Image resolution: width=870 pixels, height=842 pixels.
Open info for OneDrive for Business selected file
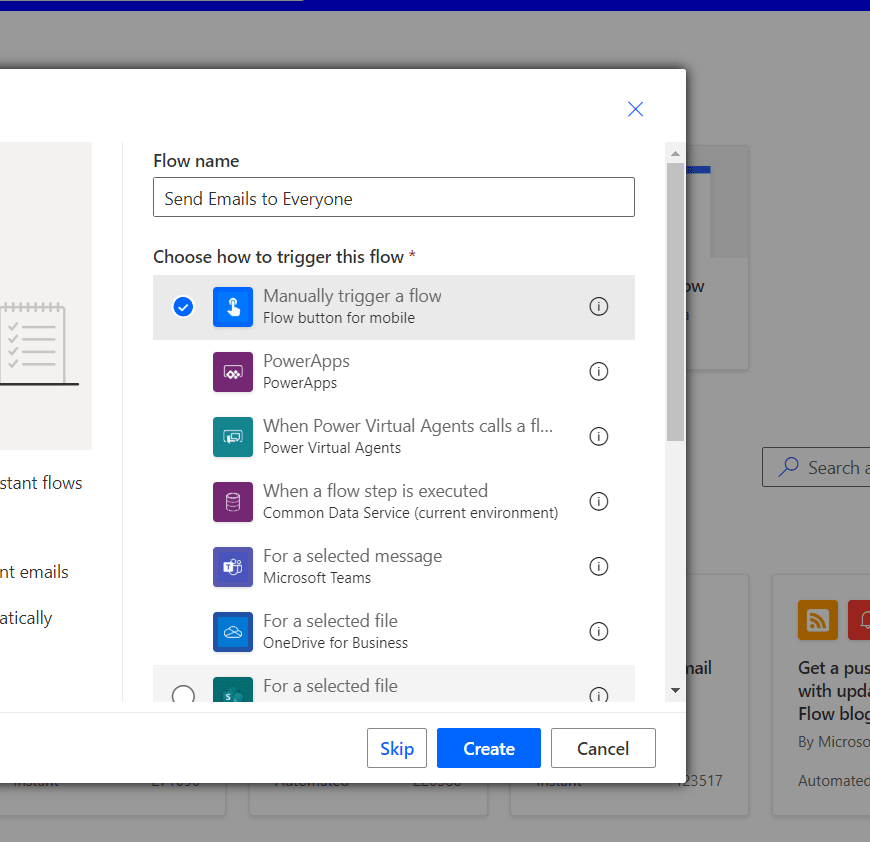tap(599, 631)
